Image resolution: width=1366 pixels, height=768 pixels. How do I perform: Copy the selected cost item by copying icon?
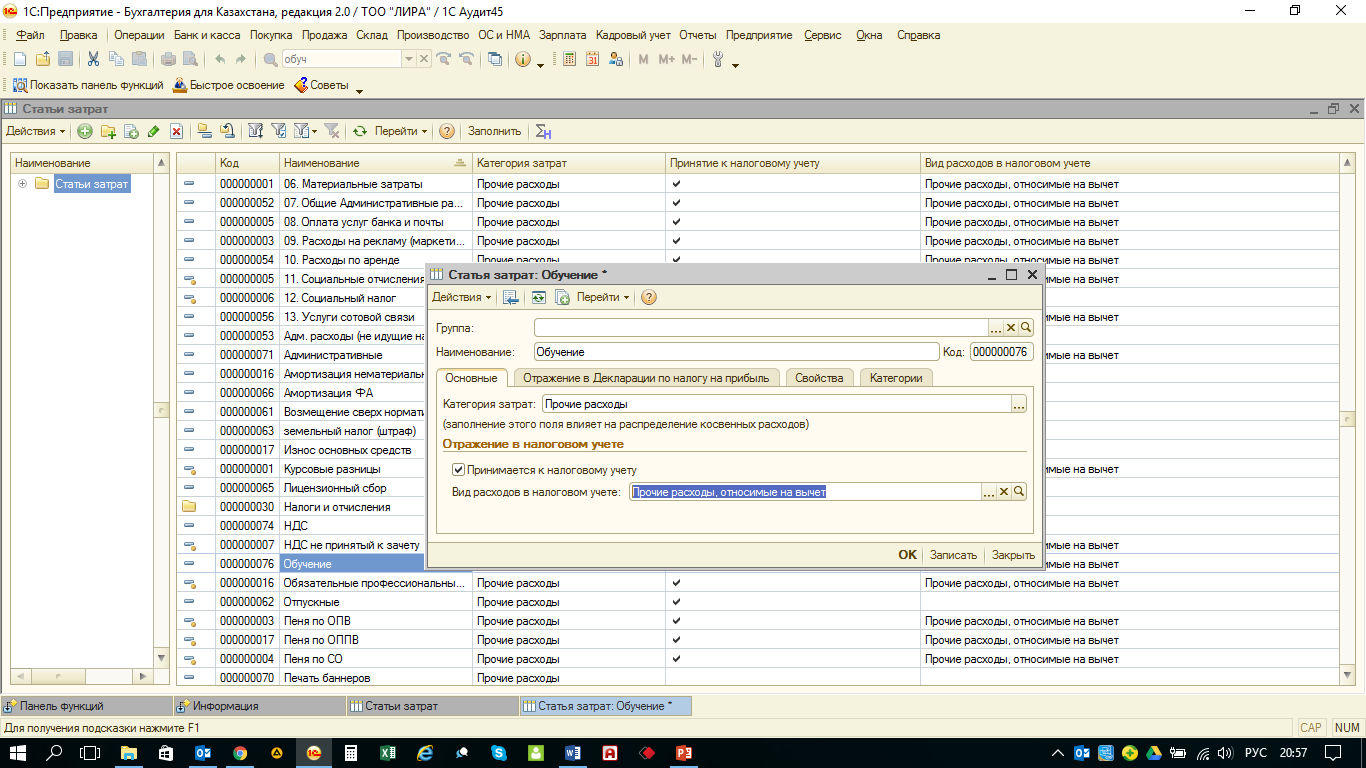(x=130, y=131)
